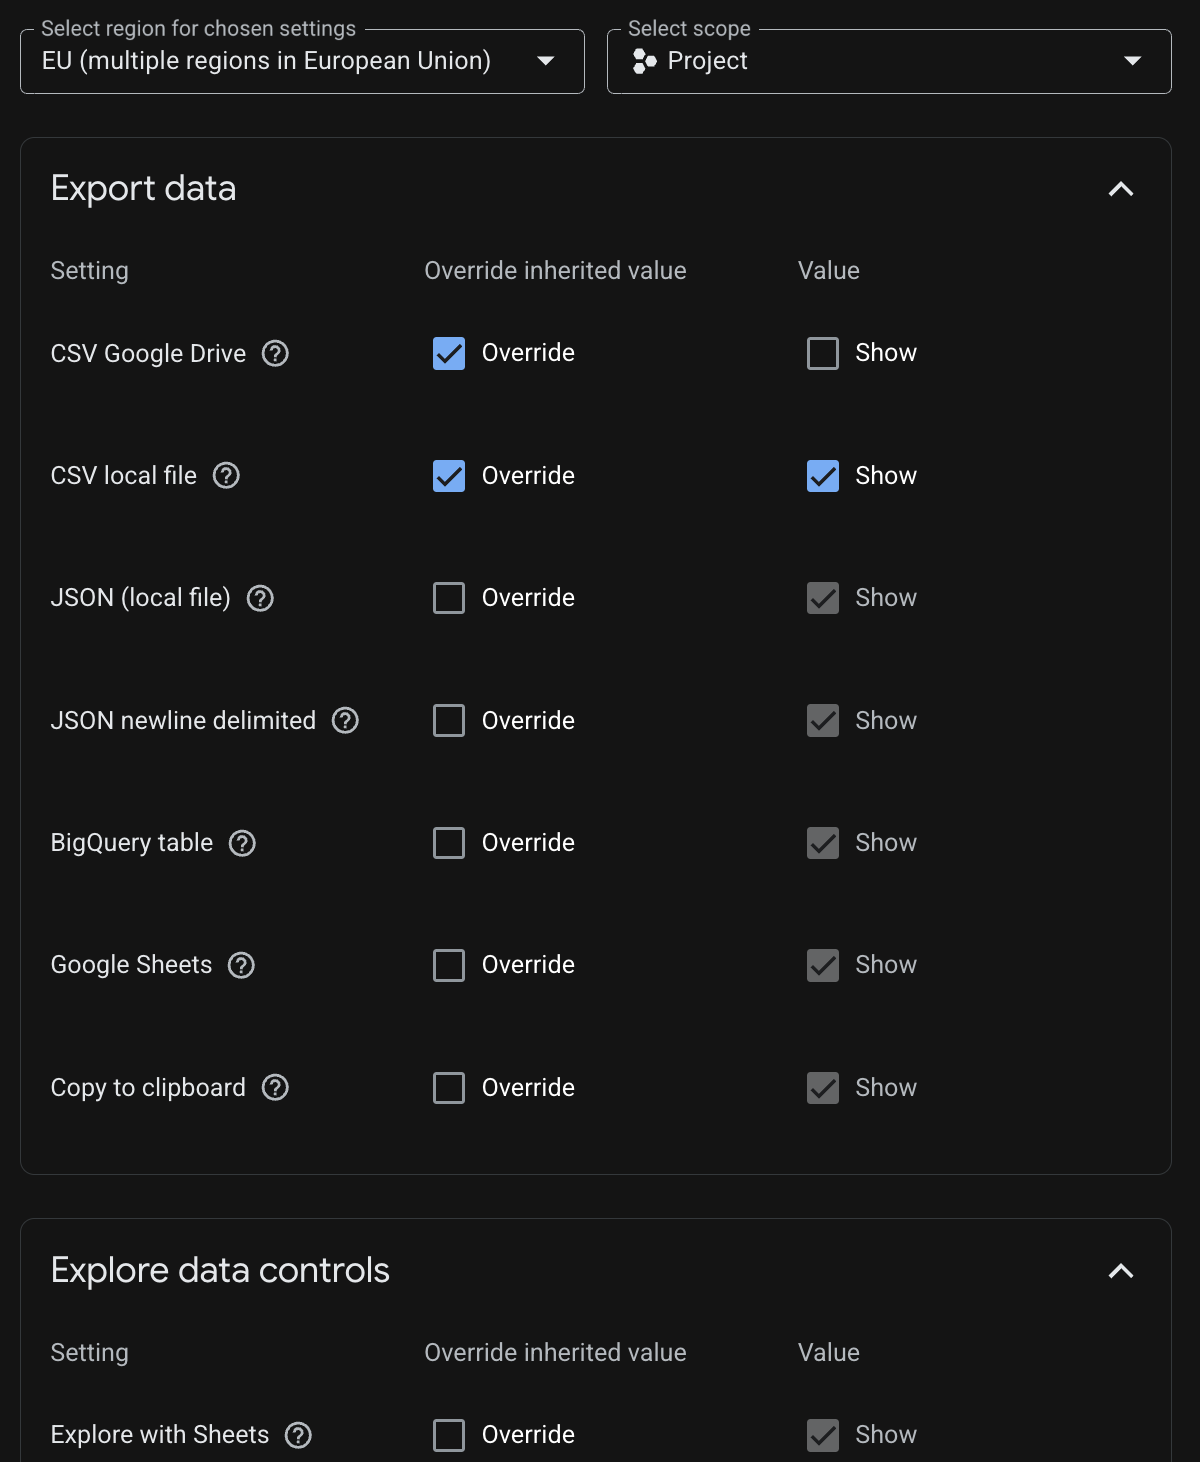Click help icon for Explore with Sheets
Screen dimensions: 1200x1462
[298, 1435]
